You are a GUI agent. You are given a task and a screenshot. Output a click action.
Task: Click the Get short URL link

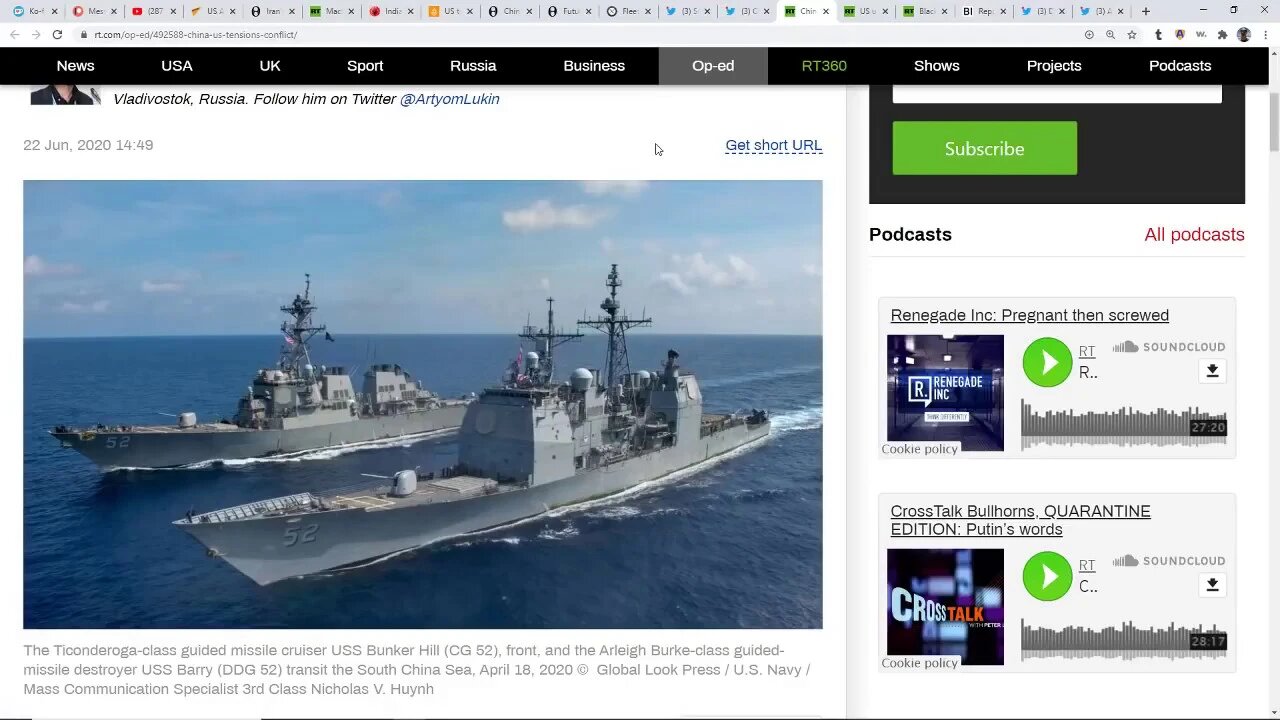pos(774,145)
